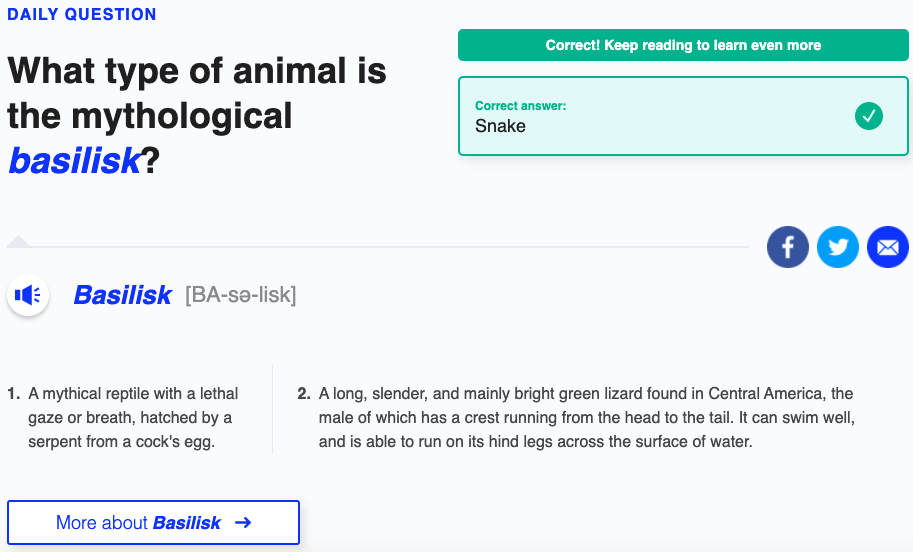Click definition number 1 marker
This screenshot has height=552, width=913.
coord(13,394)
